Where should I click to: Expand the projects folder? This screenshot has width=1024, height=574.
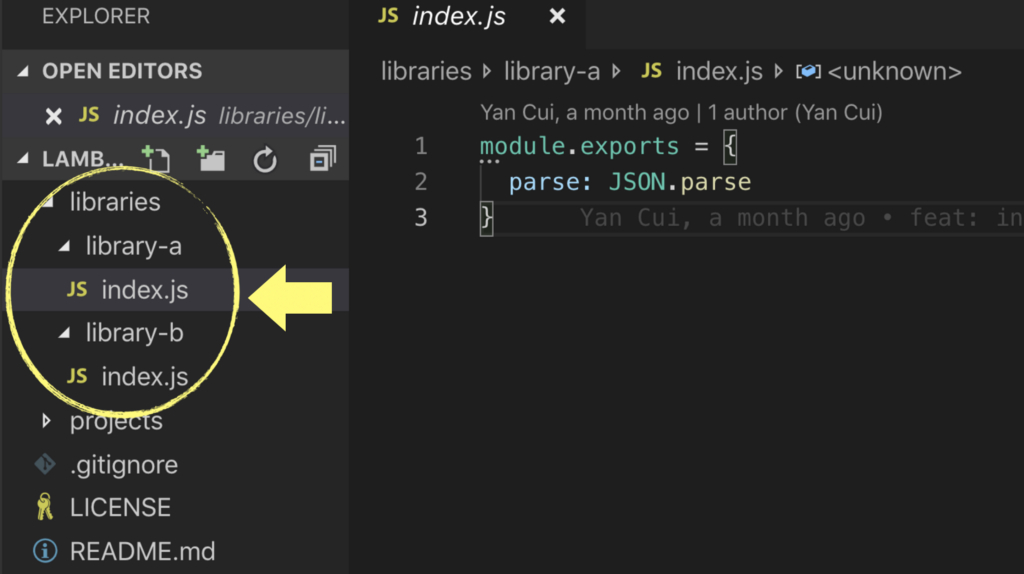pyautogui.click(x=46, y=421)
